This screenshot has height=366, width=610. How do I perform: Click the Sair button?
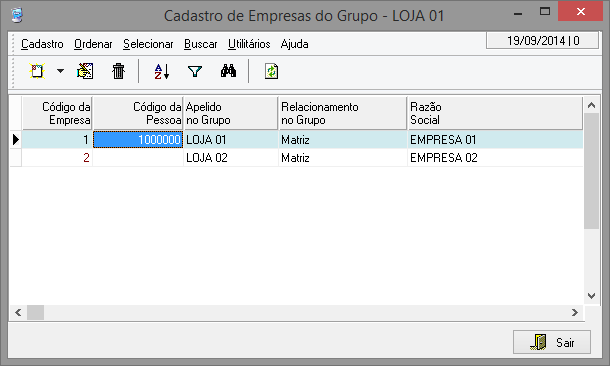[x=552, y=342]
